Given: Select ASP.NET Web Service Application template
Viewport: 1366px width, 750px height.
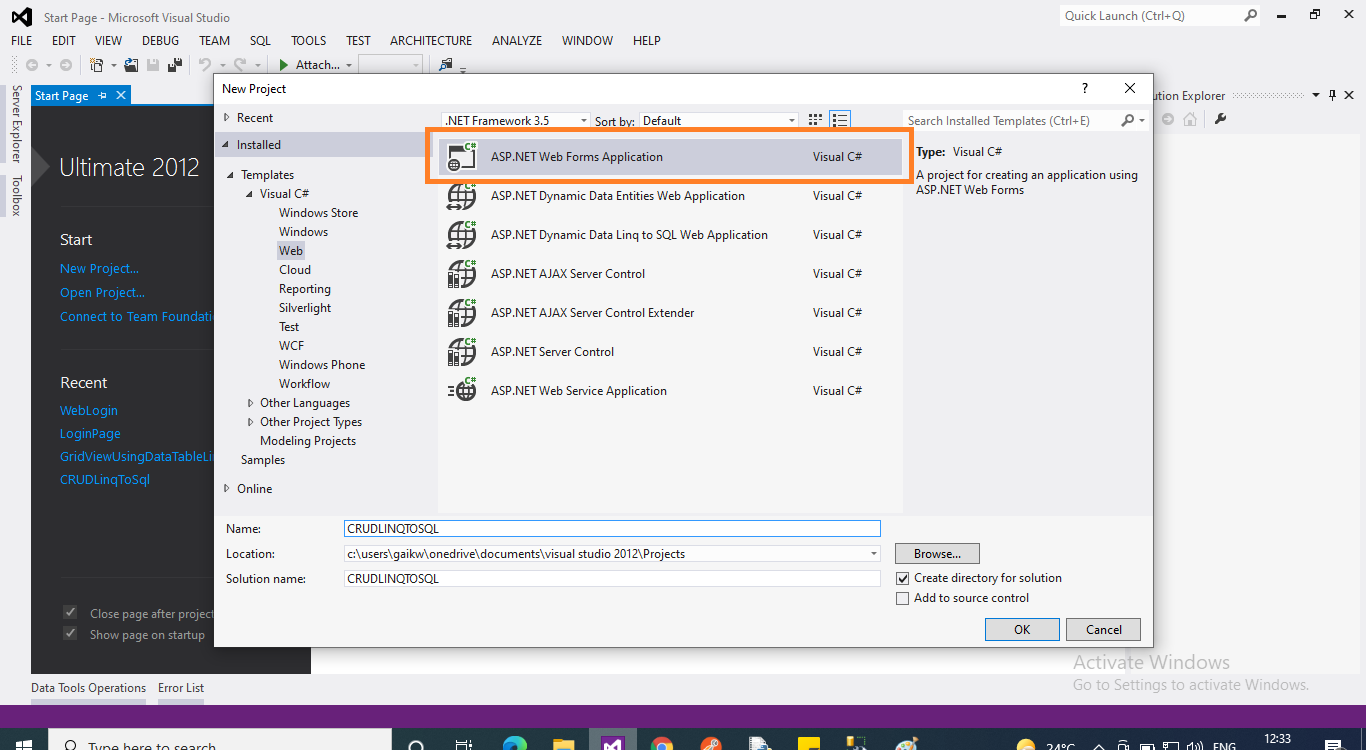Looking at the screenshot, I should [x=670, y=391].
